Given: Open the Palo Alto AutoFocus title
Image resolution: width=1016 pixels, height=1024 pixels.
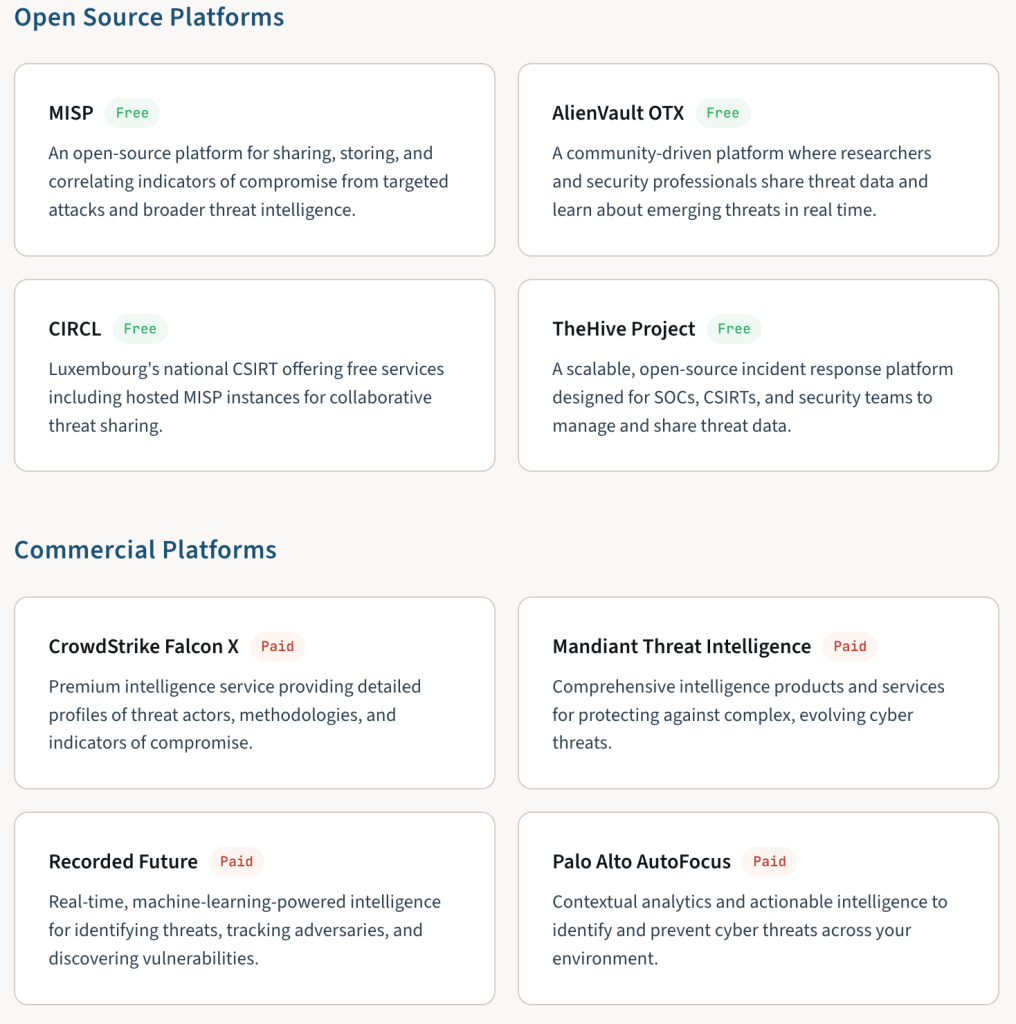Looking at the screenshot, I should 642,862.
